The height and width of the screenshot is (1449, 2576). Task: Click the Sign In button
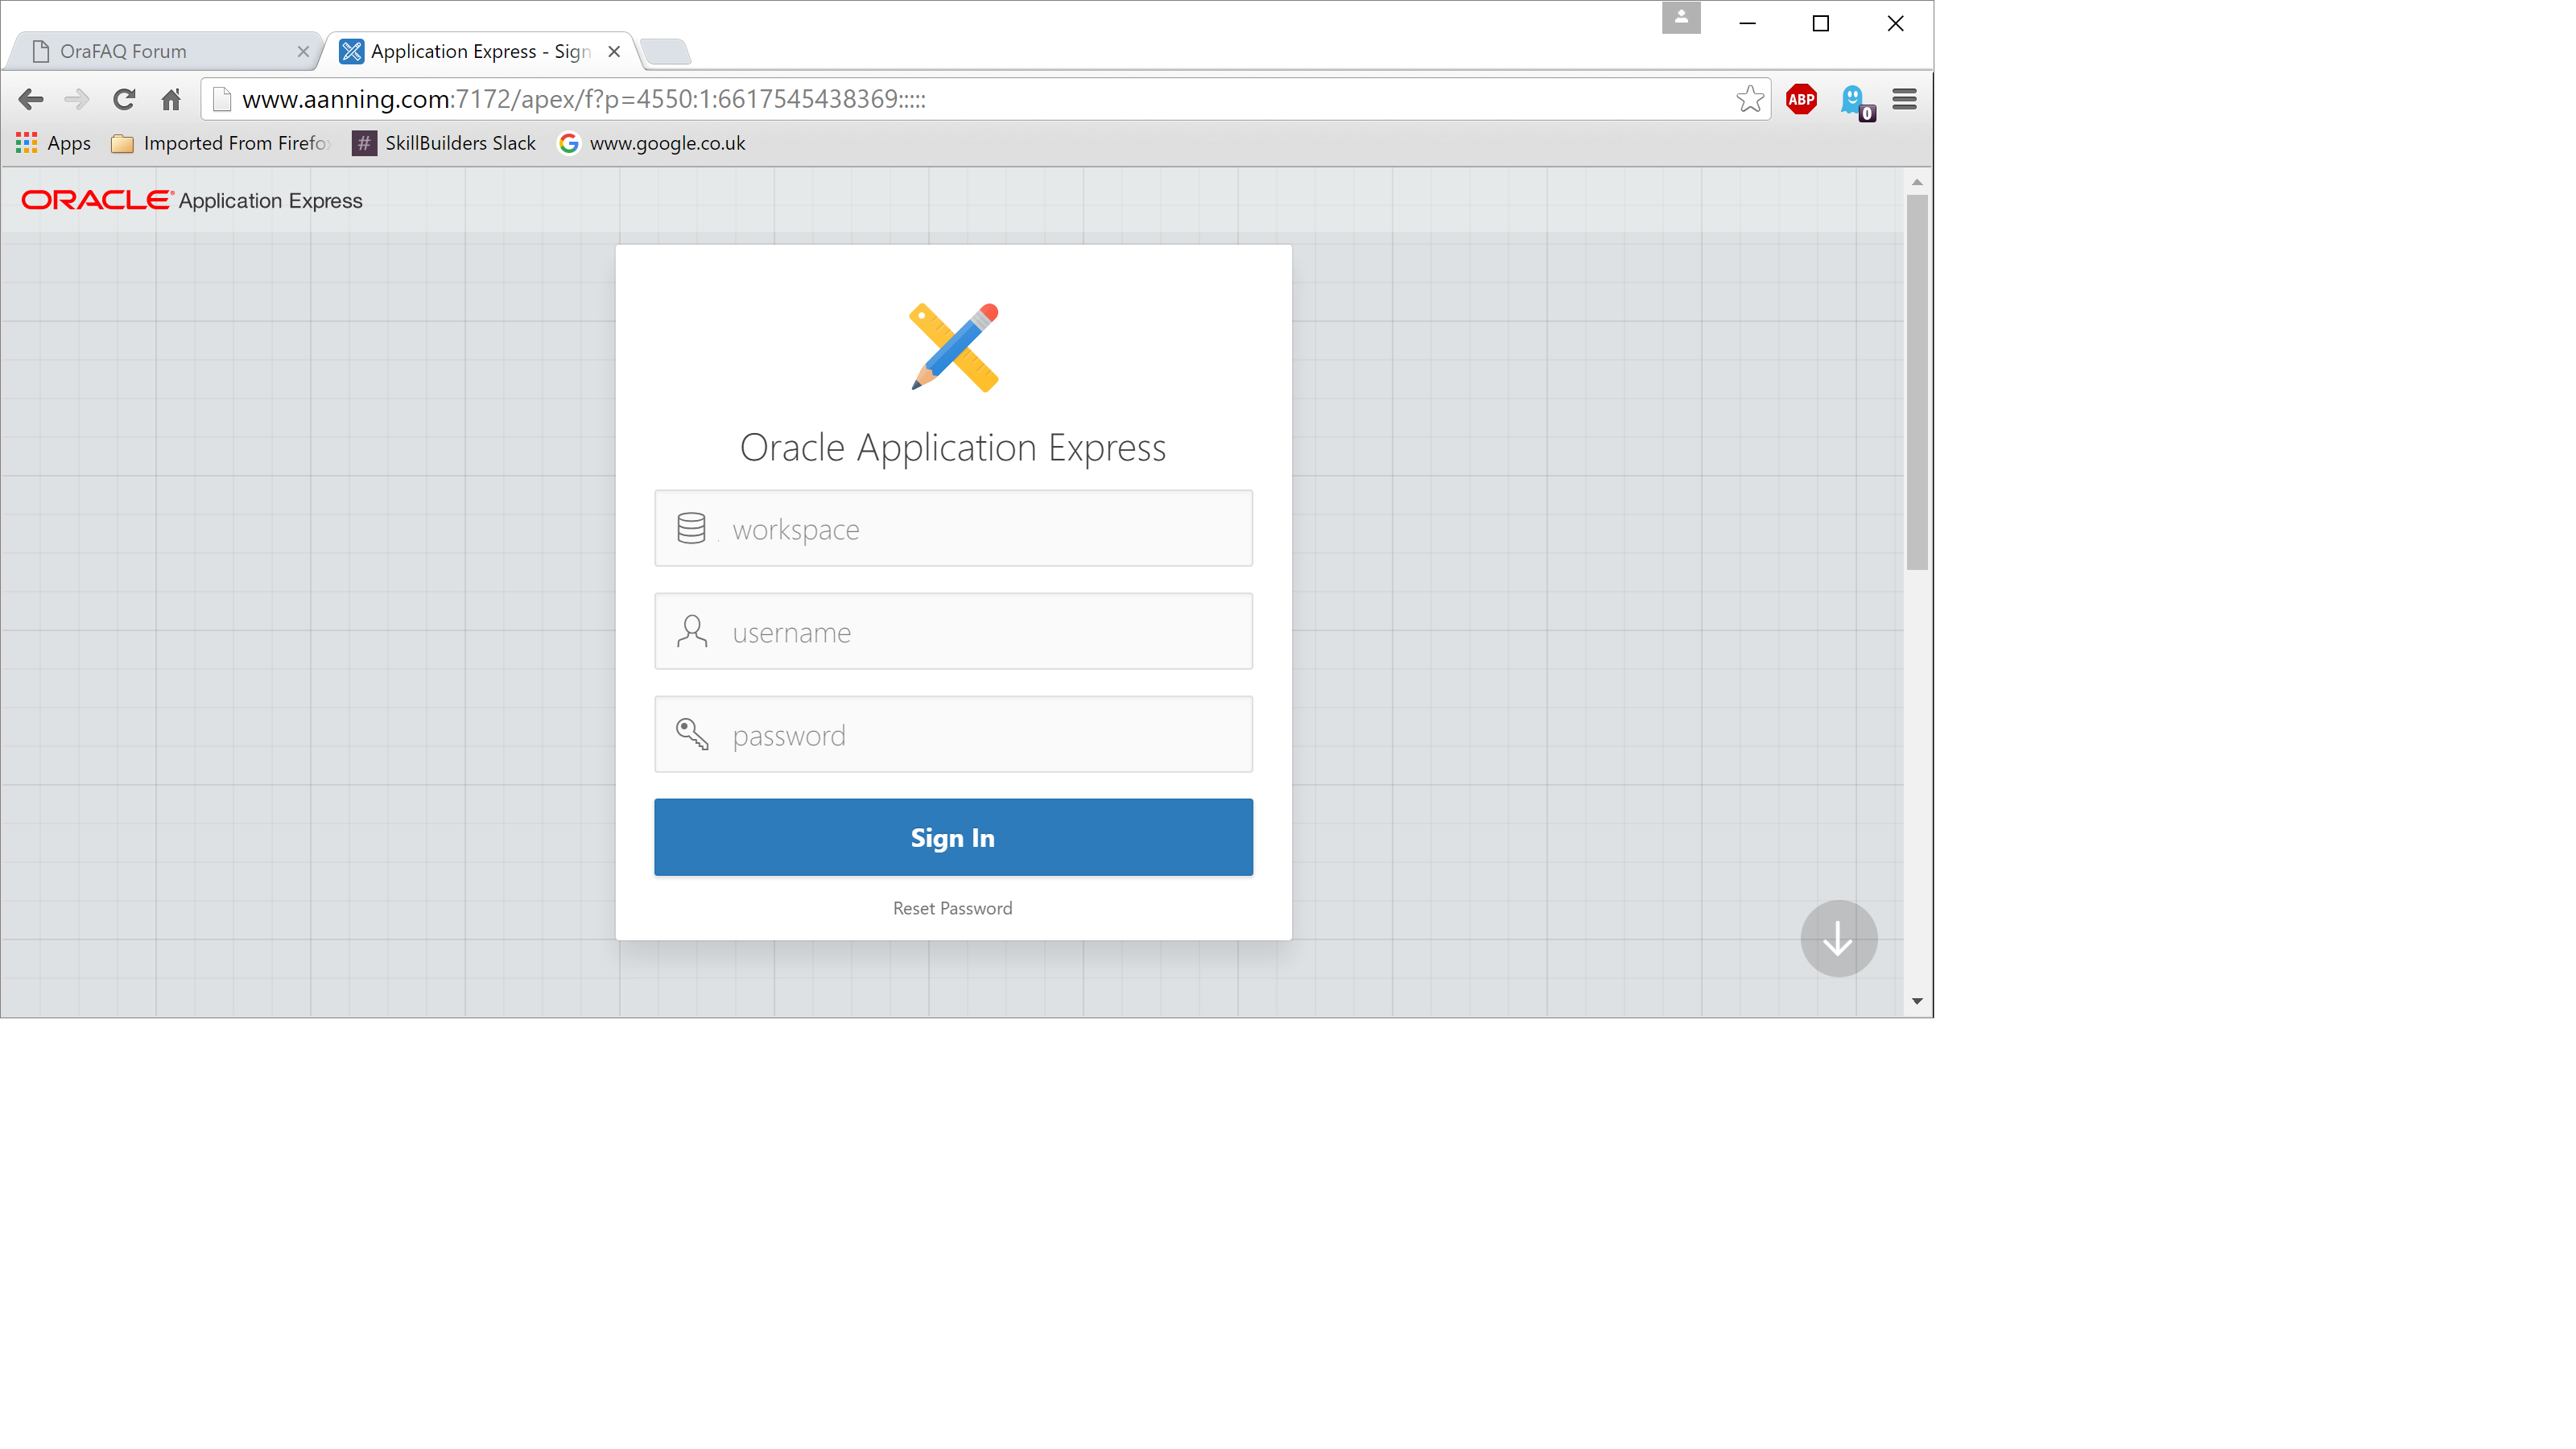[953, 837]
